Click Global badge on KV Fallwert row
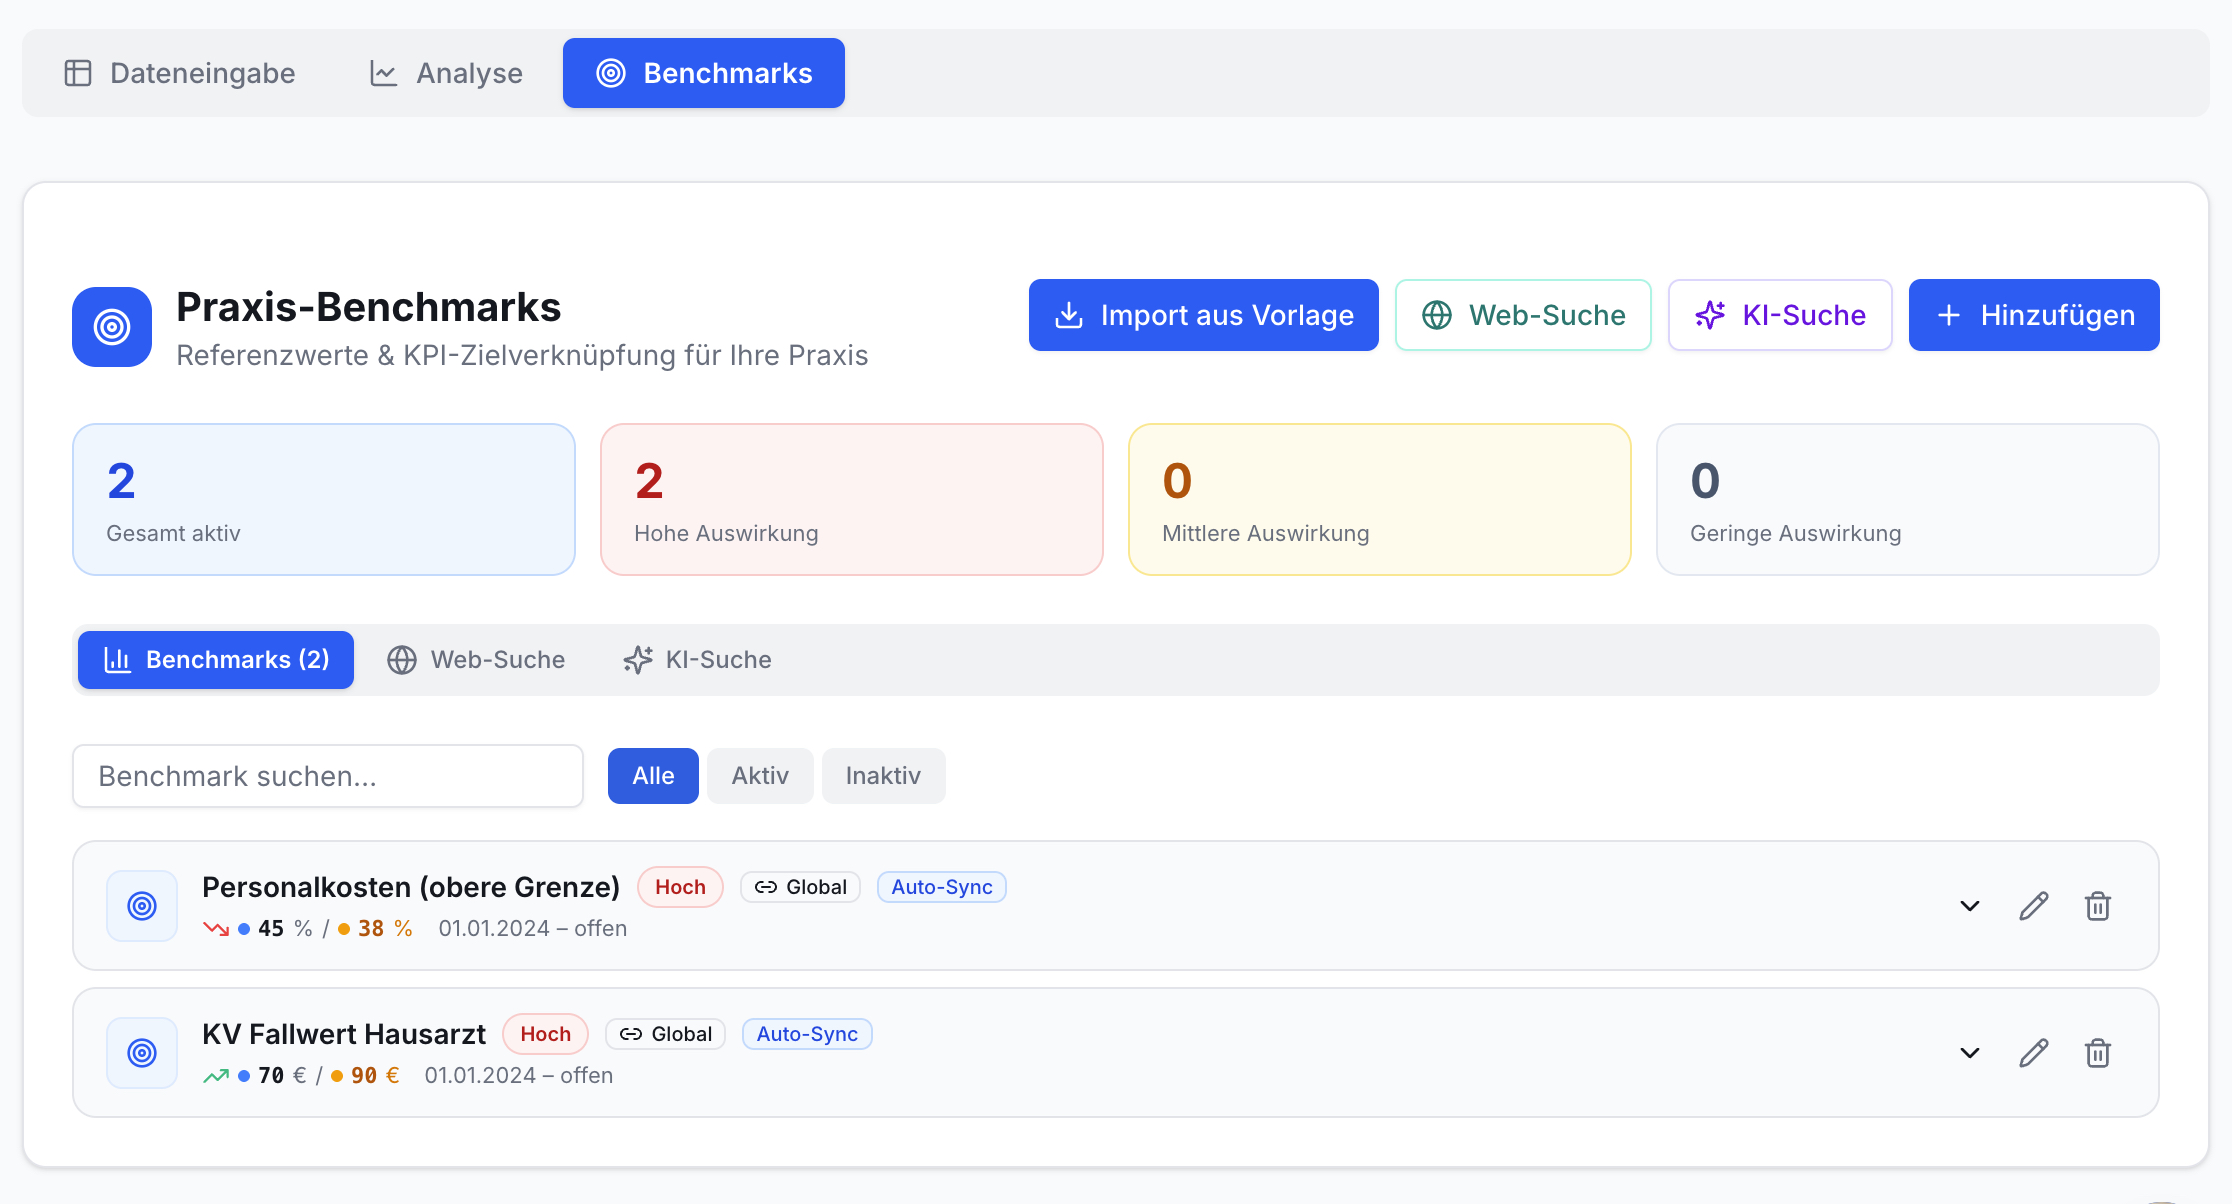Image resolution: width=2232 pixels, height=1204 pixels. (665, 1034)
